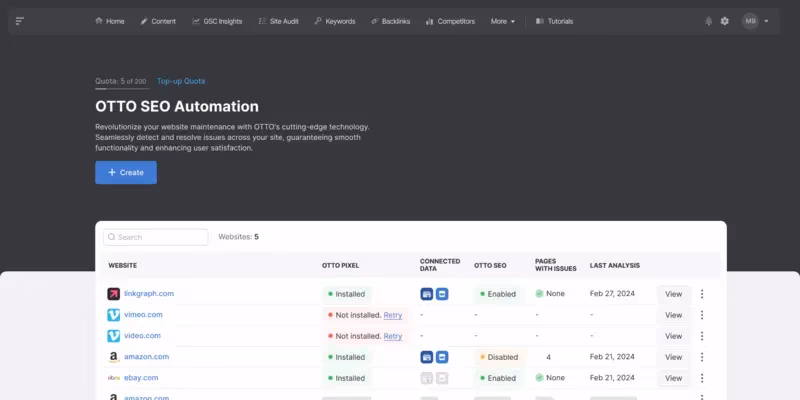Click the website Search input field
800x400 pixels.
[156, 237]
